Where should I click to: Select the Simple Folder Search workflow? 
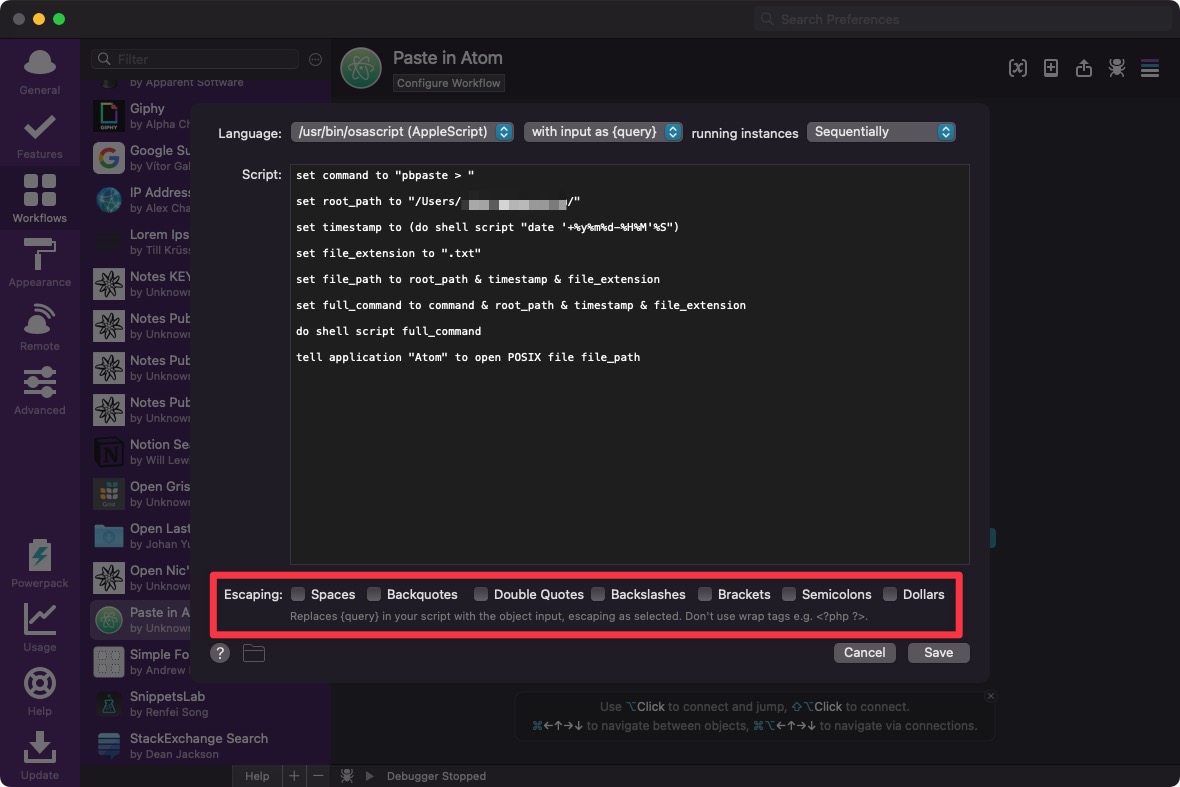(141, 662)
